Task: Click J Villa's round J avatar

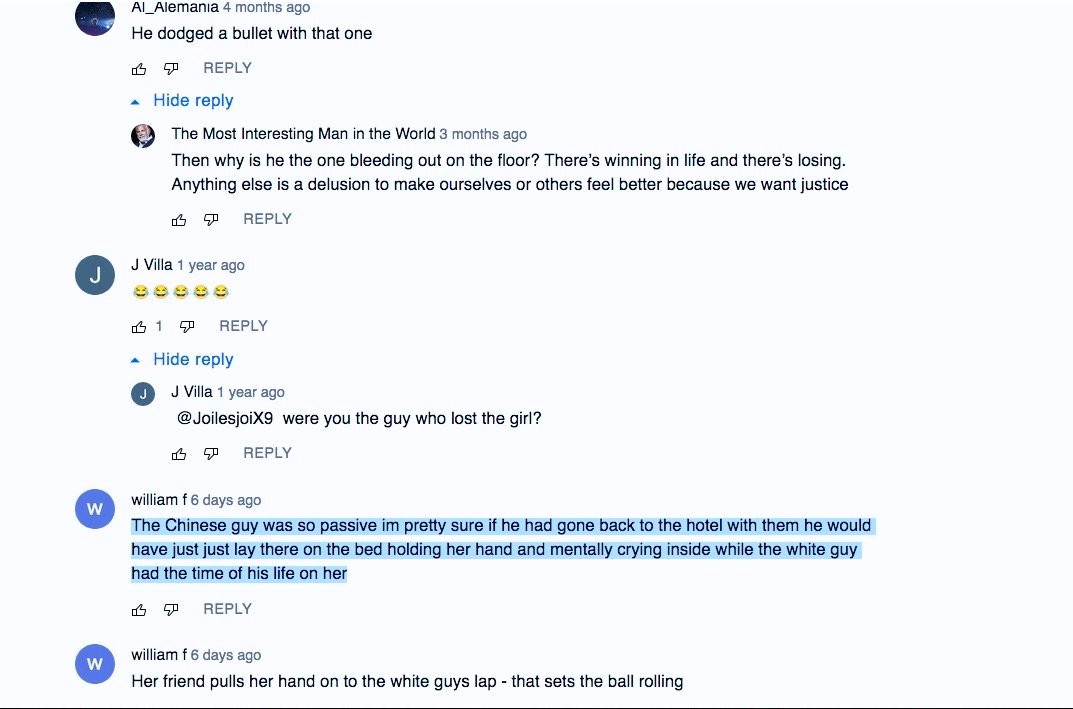Action: 95,275
